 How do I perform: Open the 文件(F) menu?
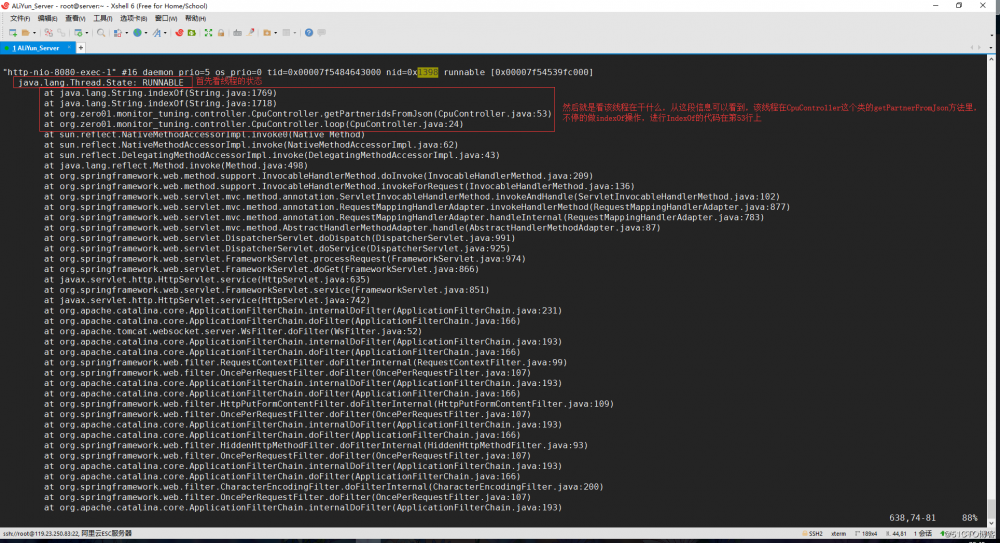coord(20,19)
